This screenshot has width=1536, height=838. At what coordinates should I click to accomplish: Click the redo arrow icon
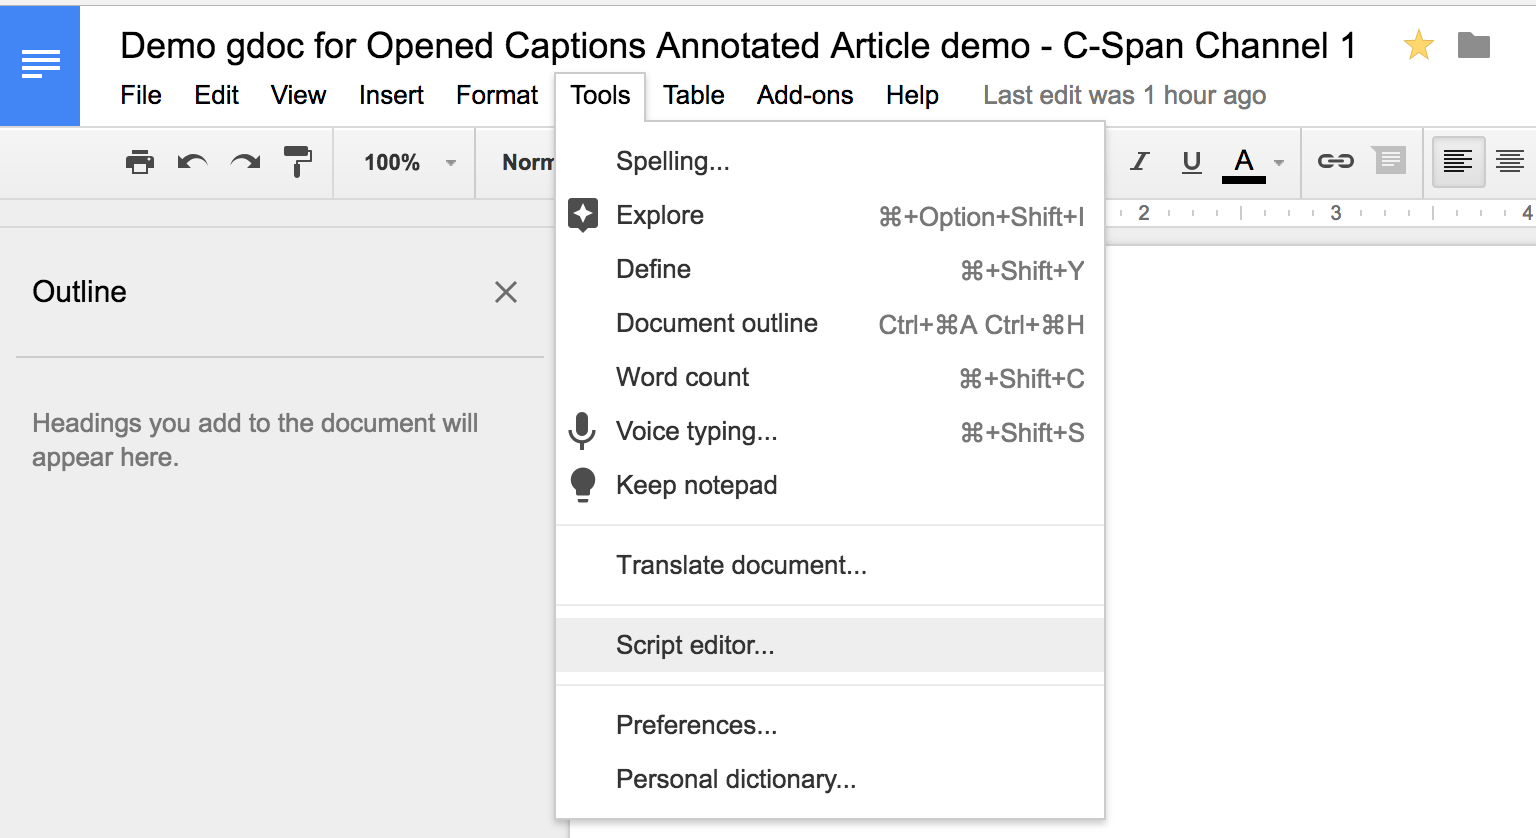tap(245, 162)
